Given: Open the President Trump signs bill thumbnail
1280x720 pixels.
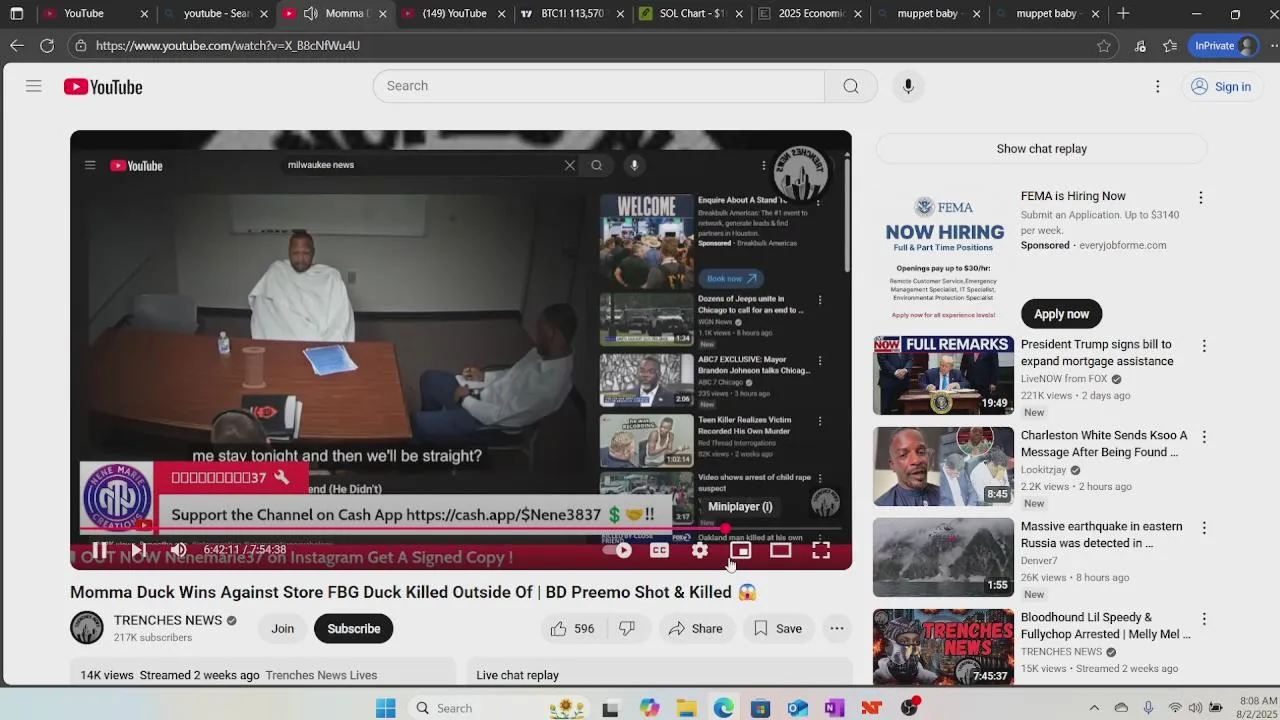Looking at the screenshot, I should [943, 375].
